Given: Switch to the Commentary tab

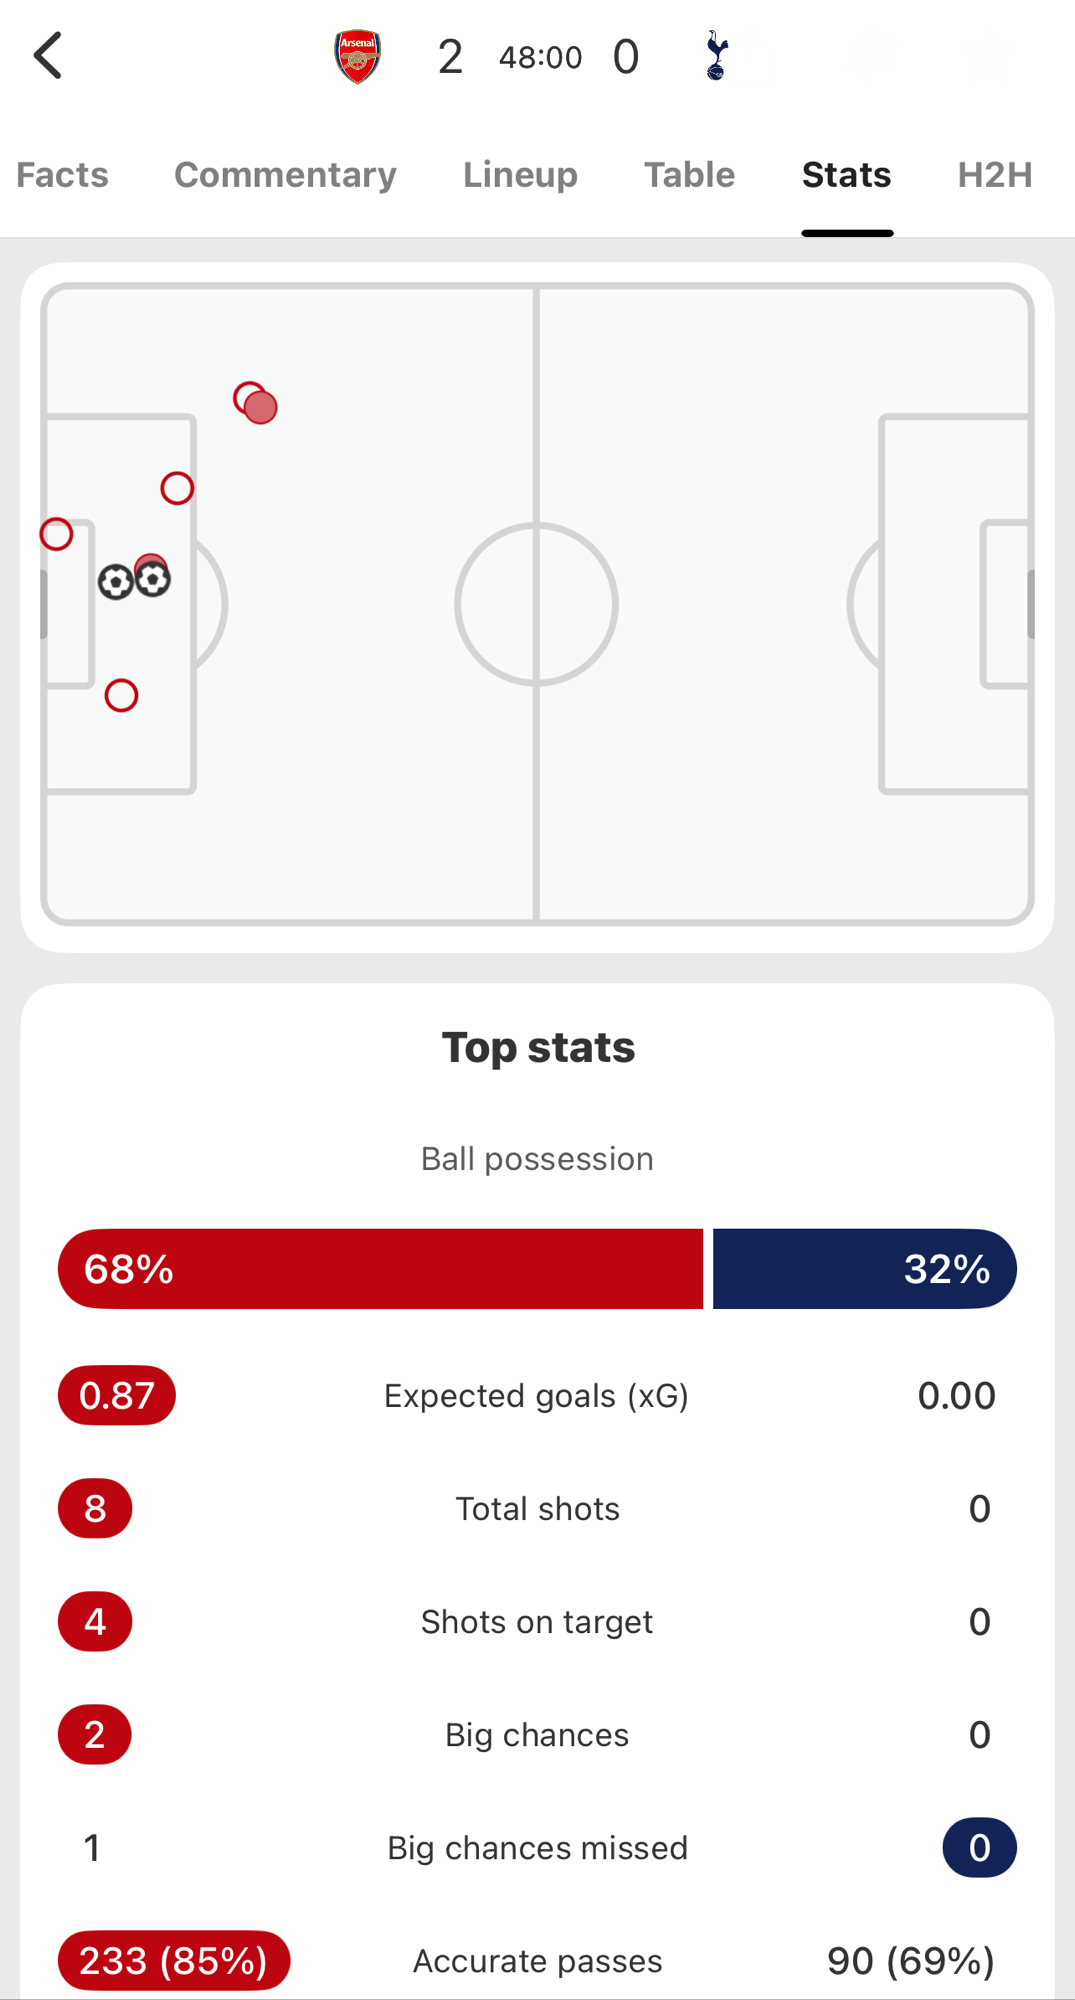Looking at the screenshot, I should [285, 175].
